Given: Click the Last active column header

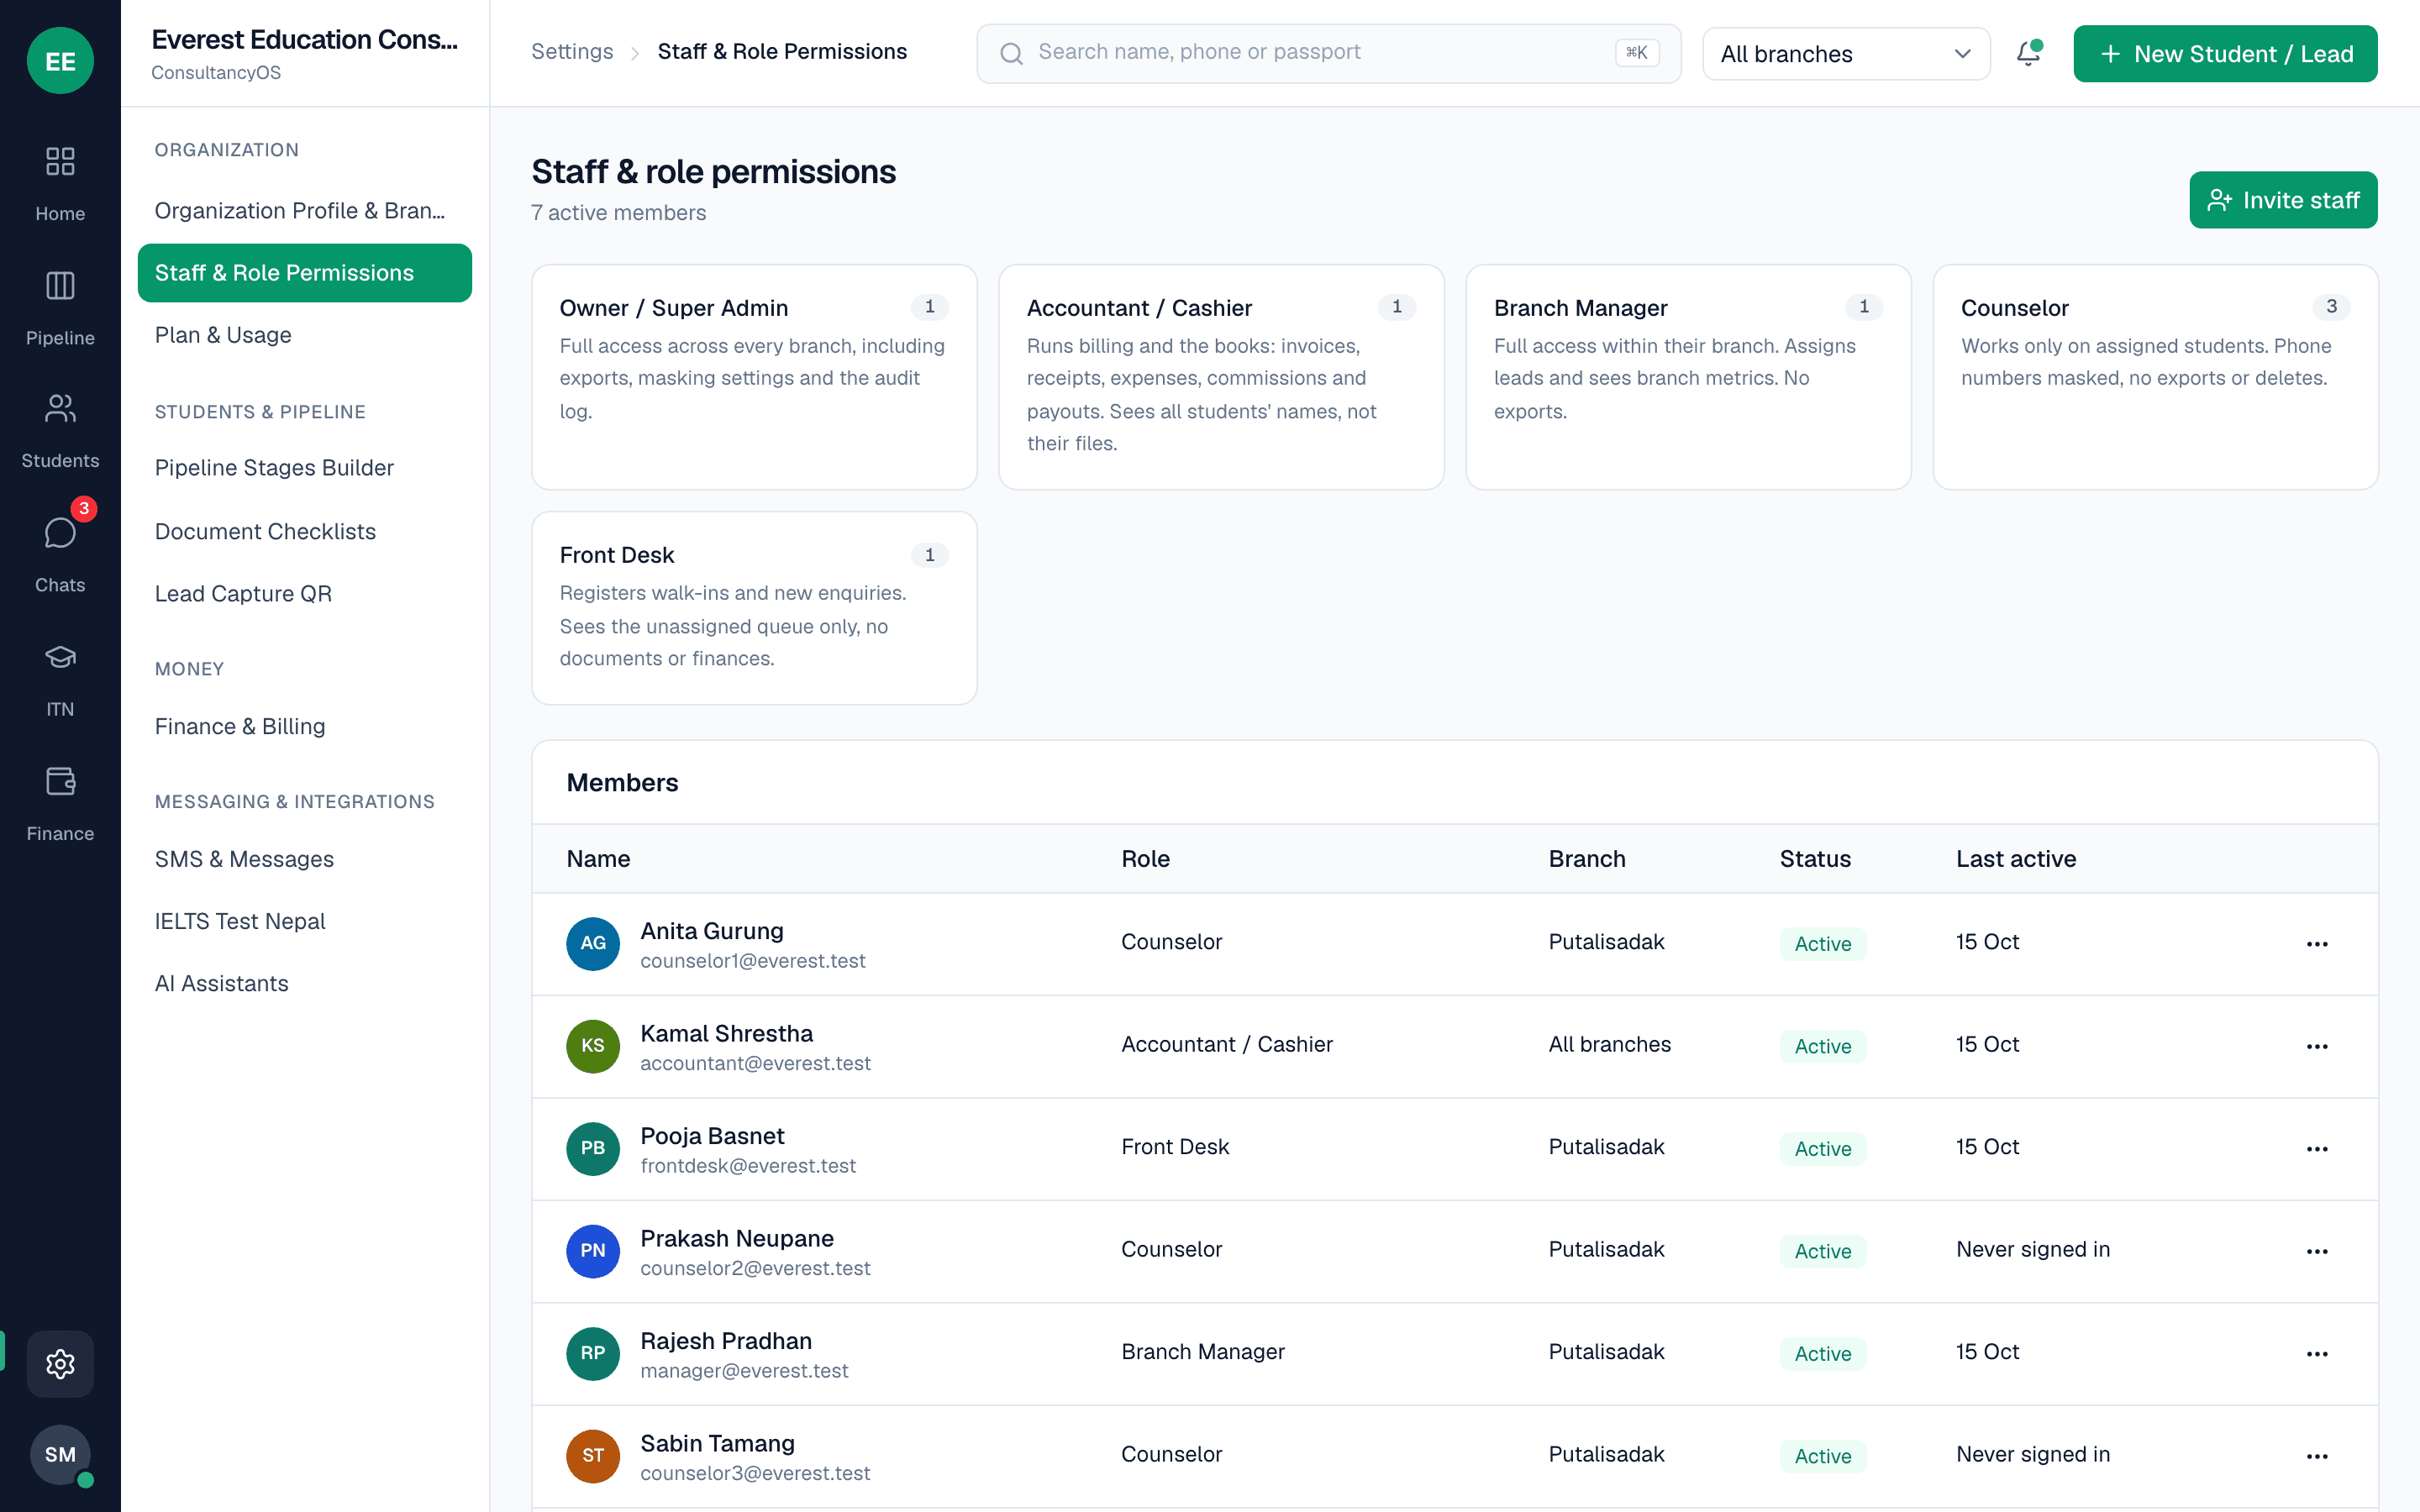Looking at the screenshot, I should click(2016, 858).
